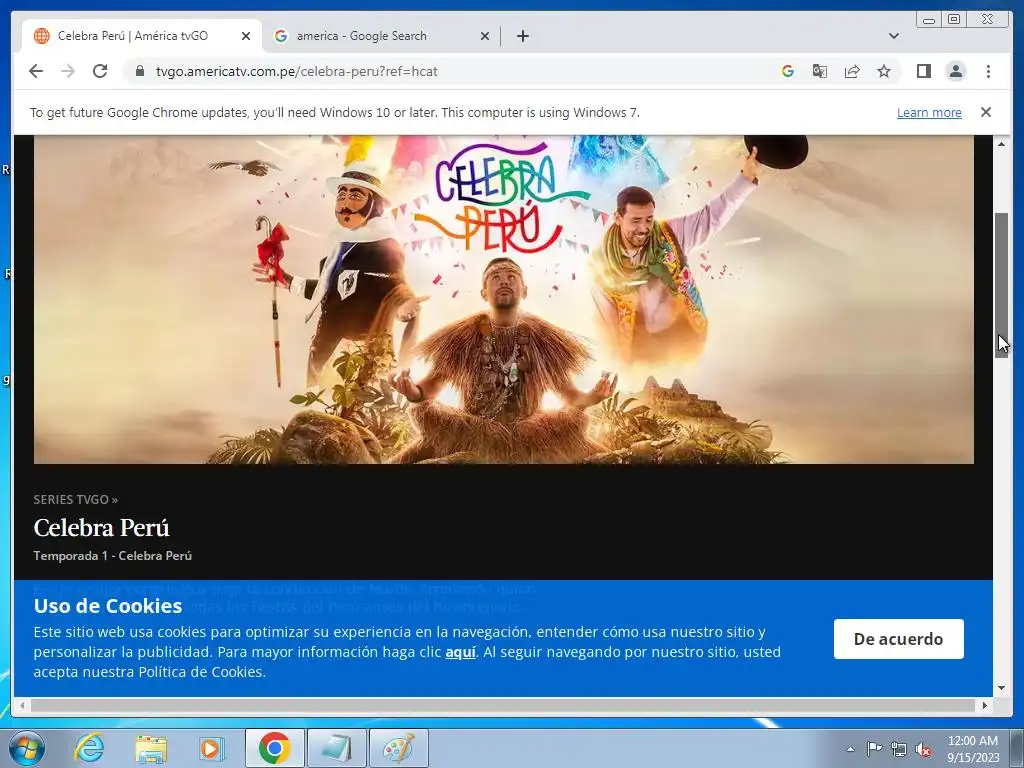The image size is (1024, 768).
Task: Click horizontal scrollbar left arrow
Action: coord(22,705)
